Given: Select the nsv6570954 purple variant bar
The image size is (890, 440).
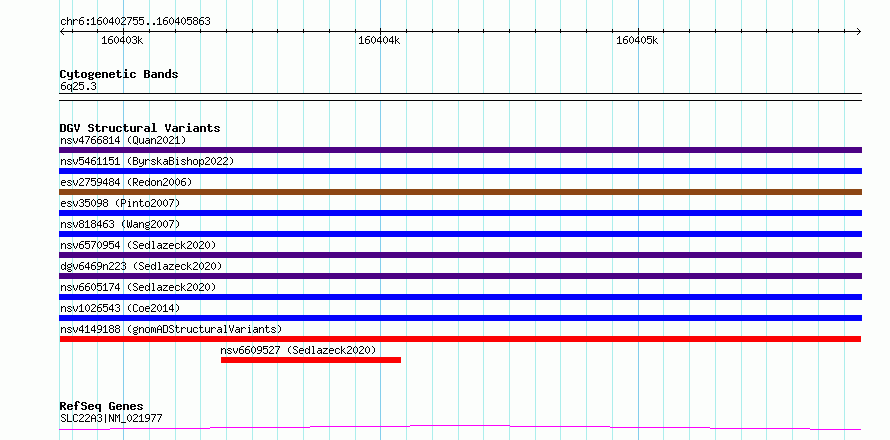Looking at the screenshot, I should pyautogui.click(x=460, y=255).
